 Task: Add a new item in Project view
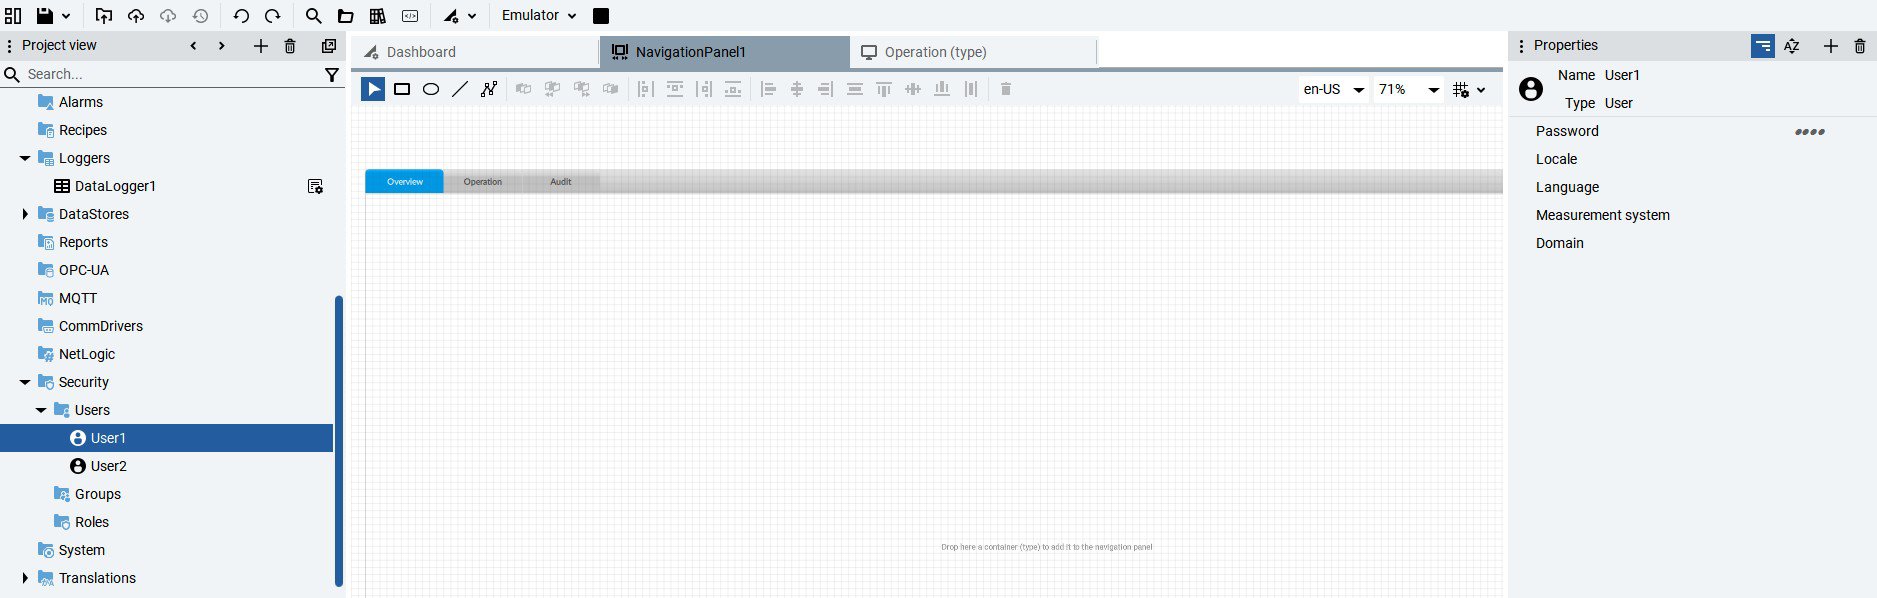pyautogui.click(x=260, y=46)
